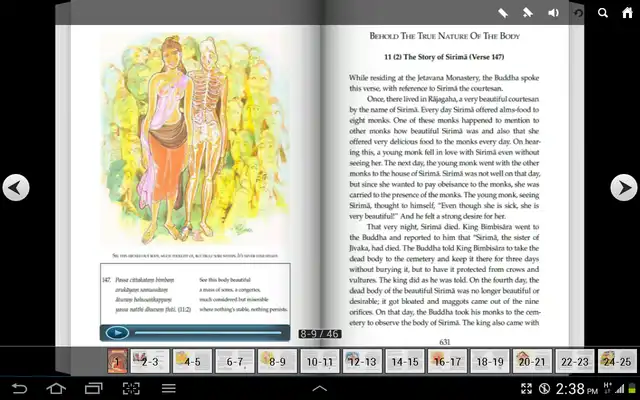Screen dimensions: 640x400
Task: Jump to pages 20-21 thumbnail
Action: (x=532, y=361)
